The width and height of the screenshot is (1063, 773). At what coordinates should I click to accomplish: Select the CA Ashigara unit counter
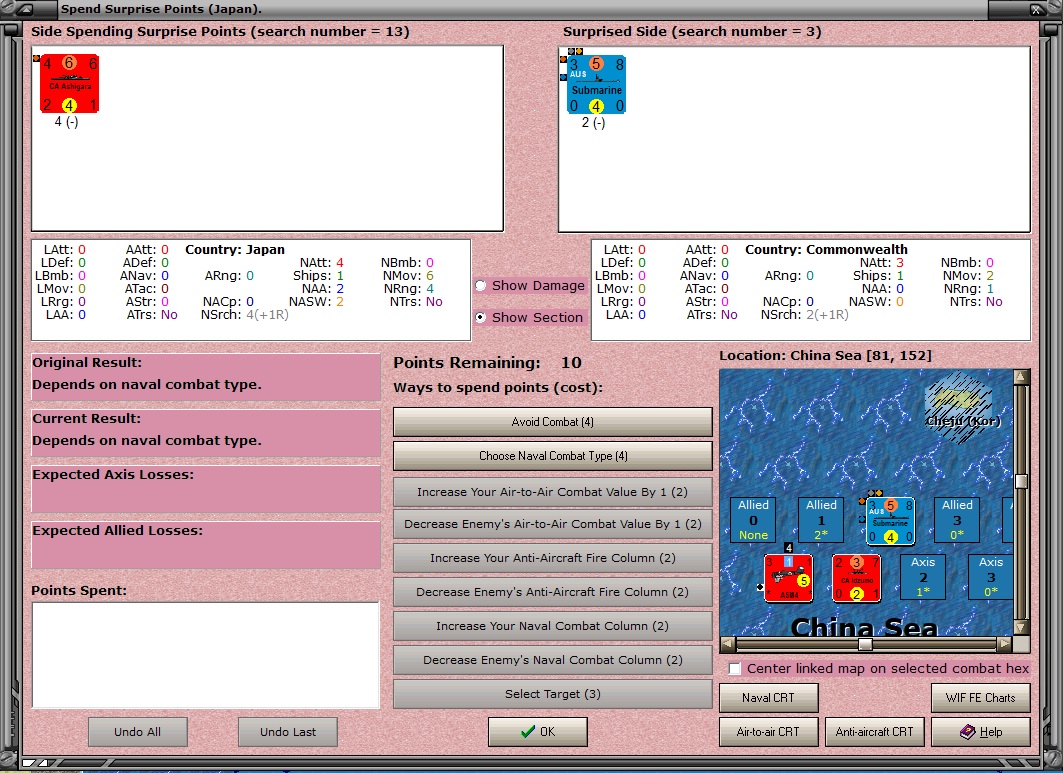point(68,83)
